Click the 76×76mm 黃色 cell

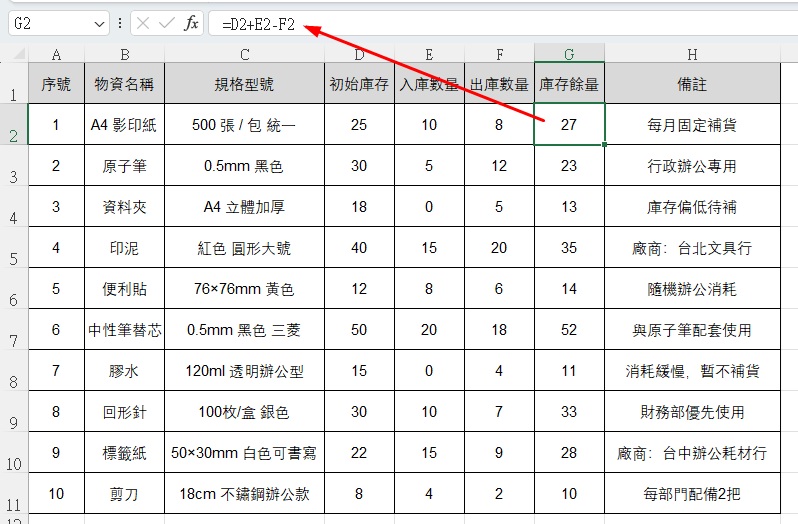pyautogui.click(x=244, y=289)
